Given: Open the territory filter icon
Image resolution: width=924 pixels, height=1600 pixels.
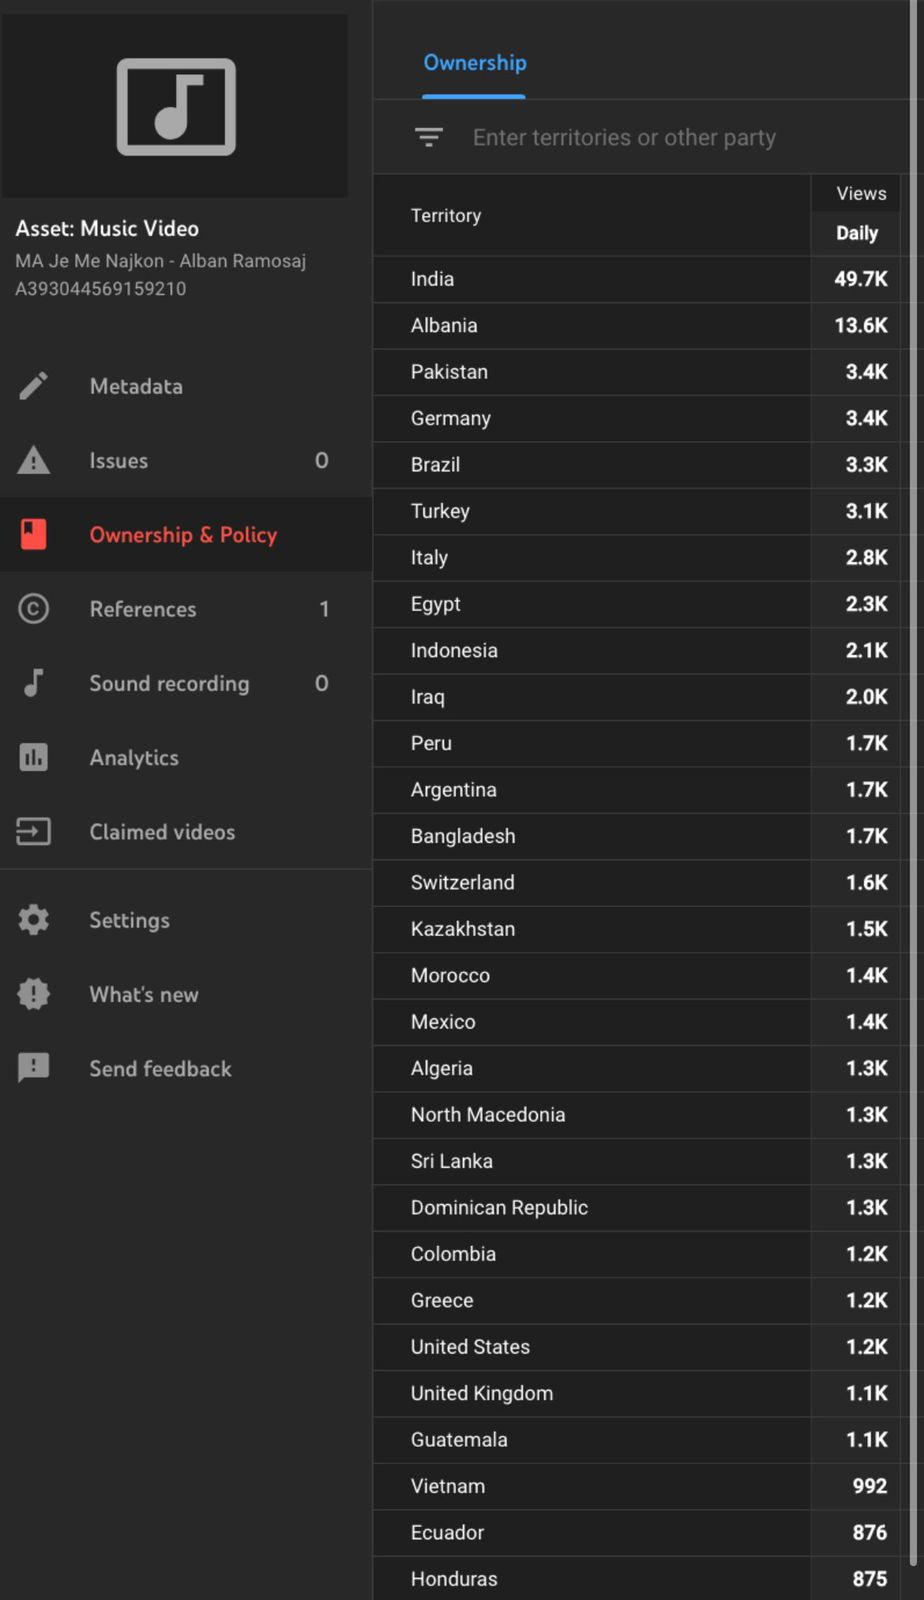Looking at the screenshot, I should click(x=429, y=137).
